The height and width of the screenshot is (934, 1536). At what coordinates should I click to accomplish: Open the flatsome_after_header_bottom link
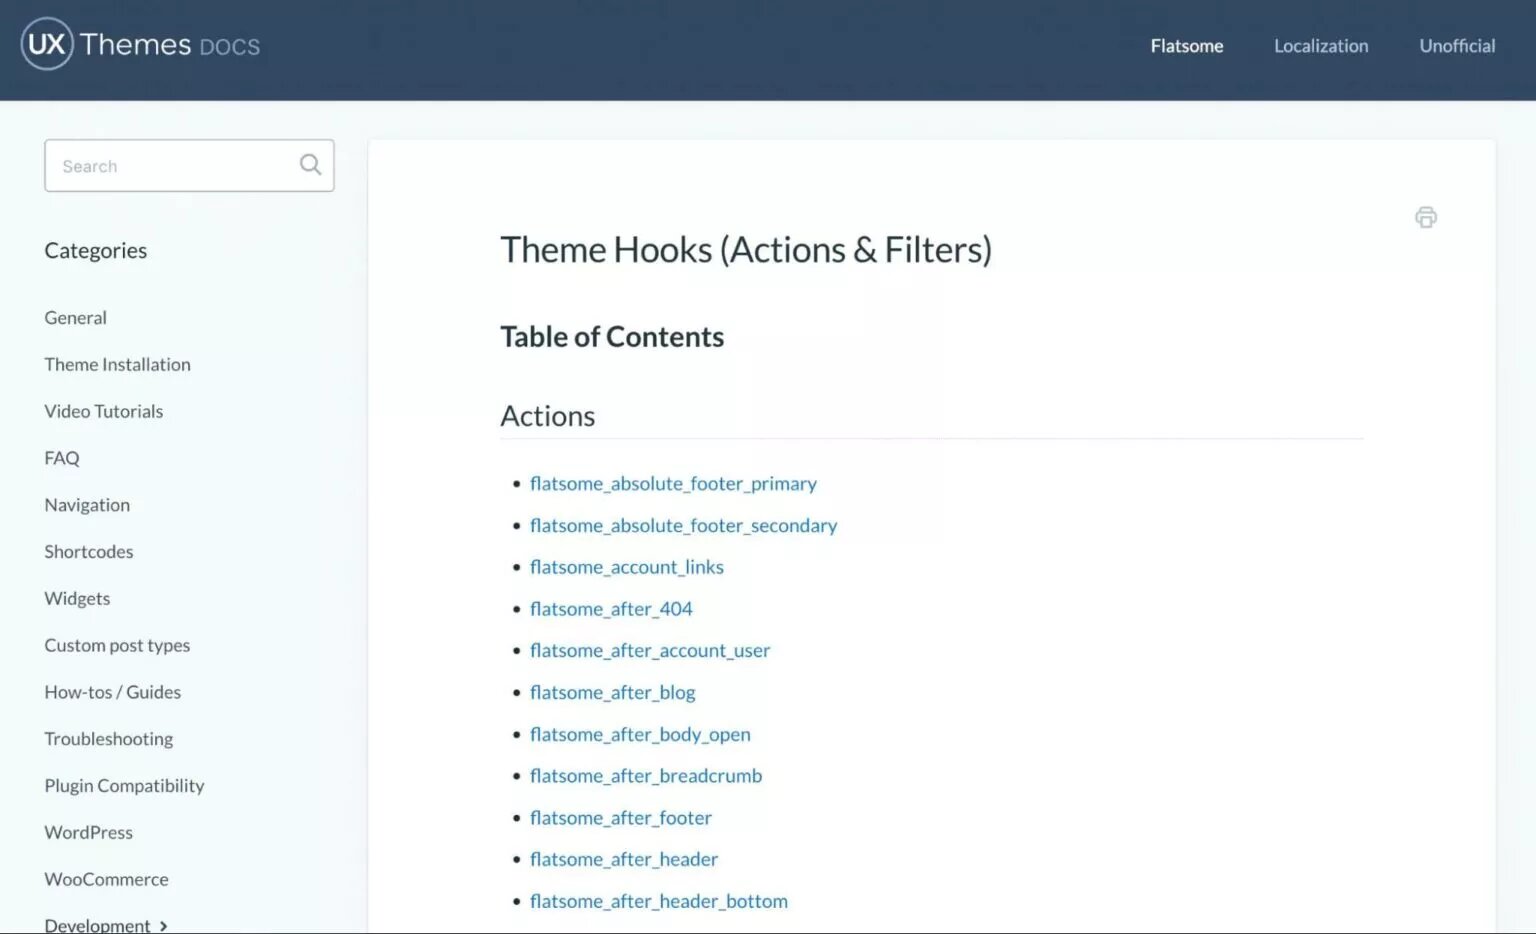point(659,900)
